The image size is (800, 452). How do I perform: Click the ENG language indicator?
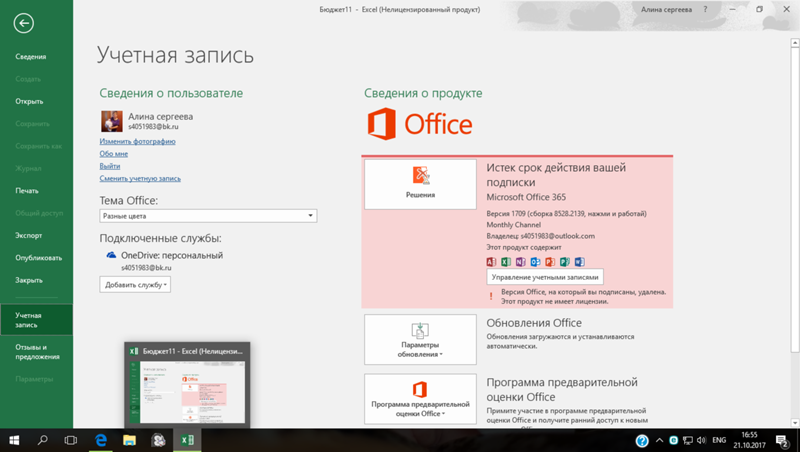pyautogui.click(x=719, y=440)
